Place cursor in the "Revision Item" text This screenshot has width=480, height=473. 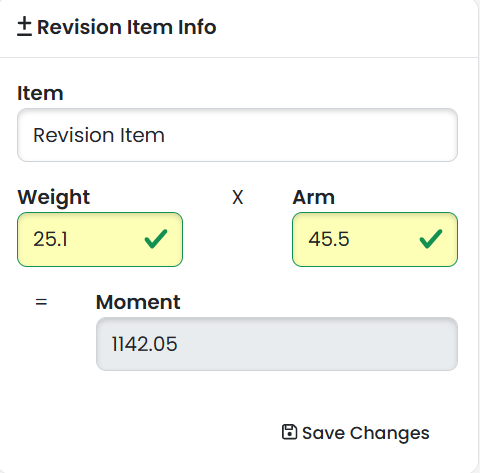(x=99, y=135)
